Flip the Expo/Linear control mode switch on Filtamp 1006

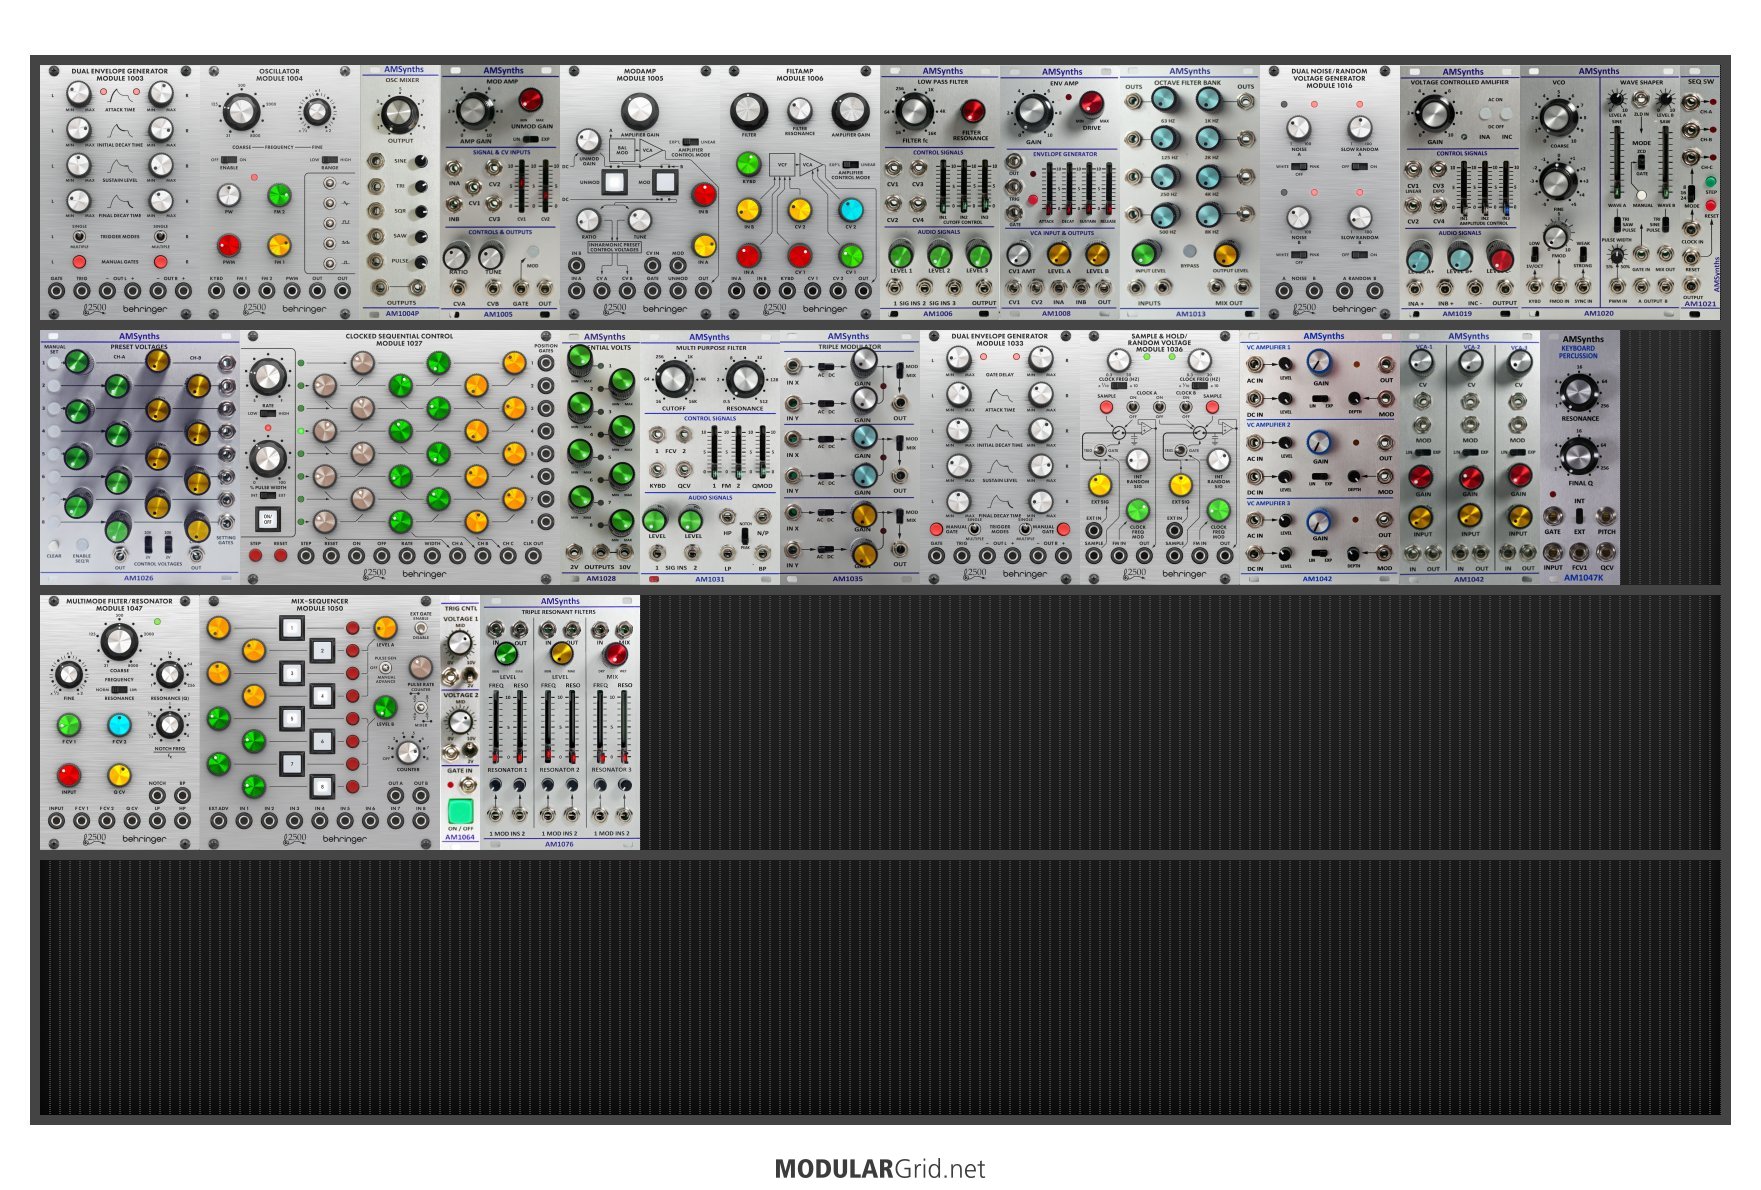click(x=851, y=165)
